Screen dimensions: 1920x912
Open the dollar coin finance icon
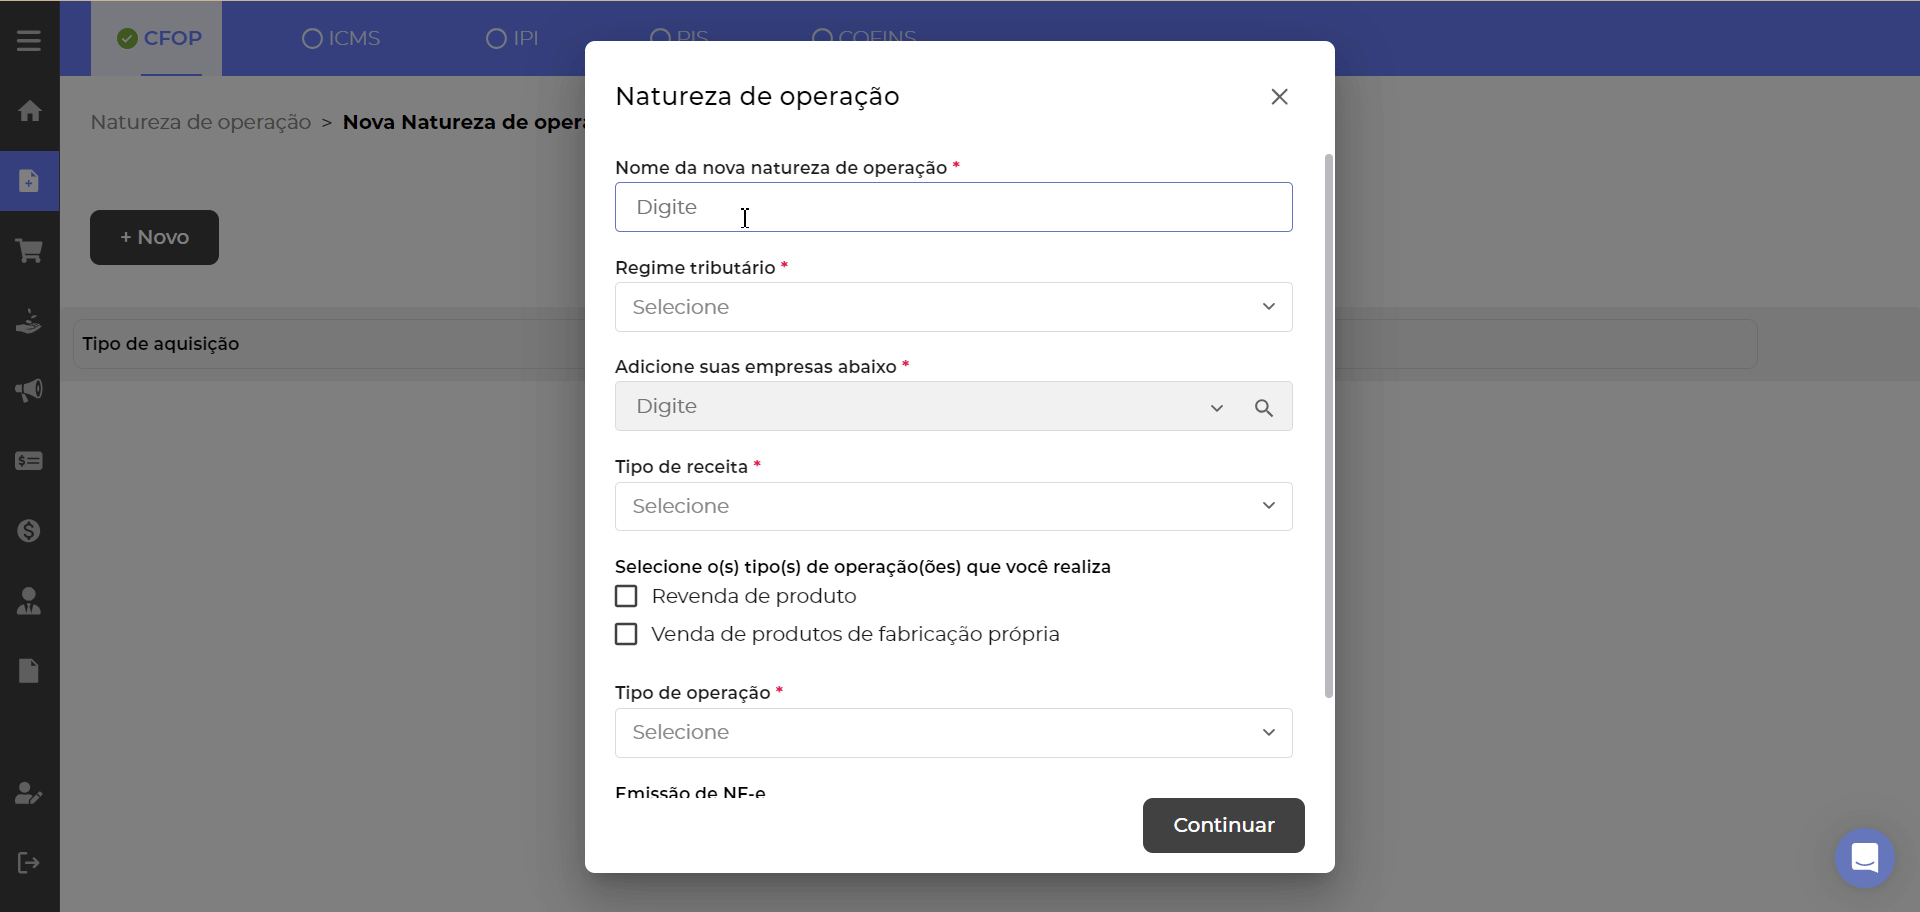29,531
